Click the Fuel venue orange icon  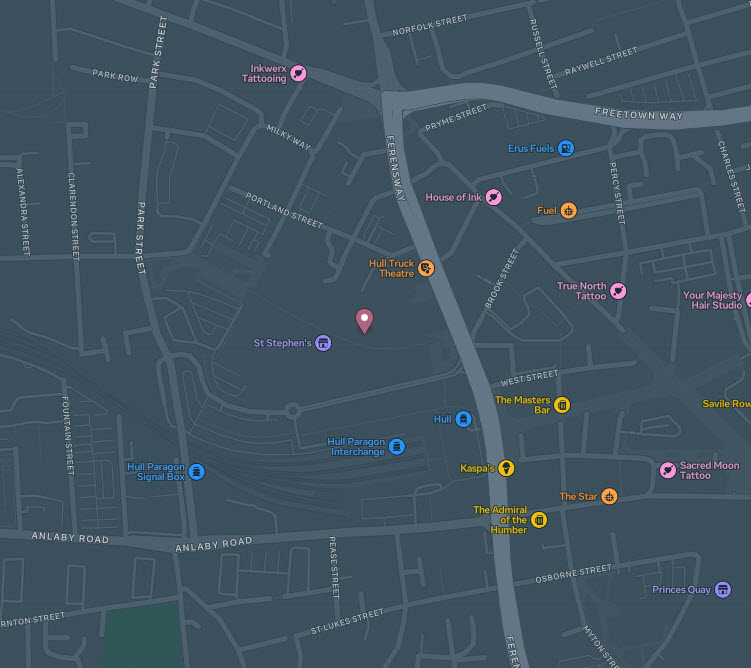569,210
